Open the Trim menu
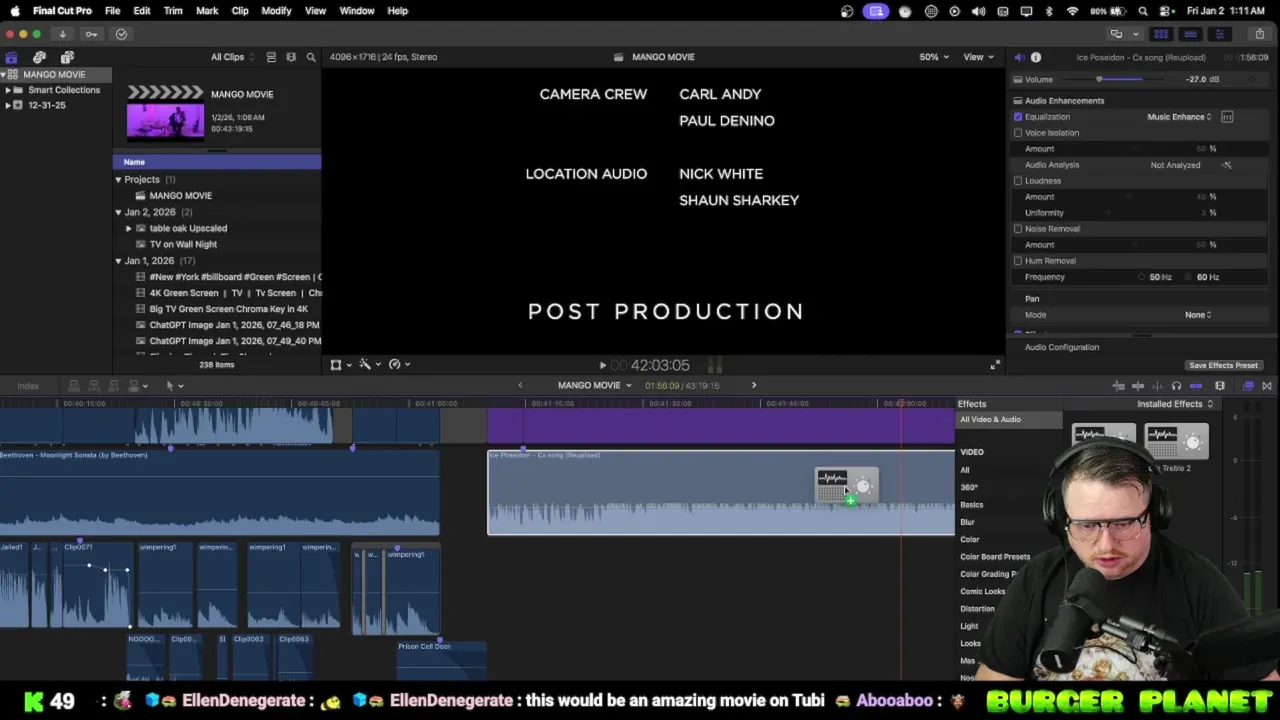 173,11
